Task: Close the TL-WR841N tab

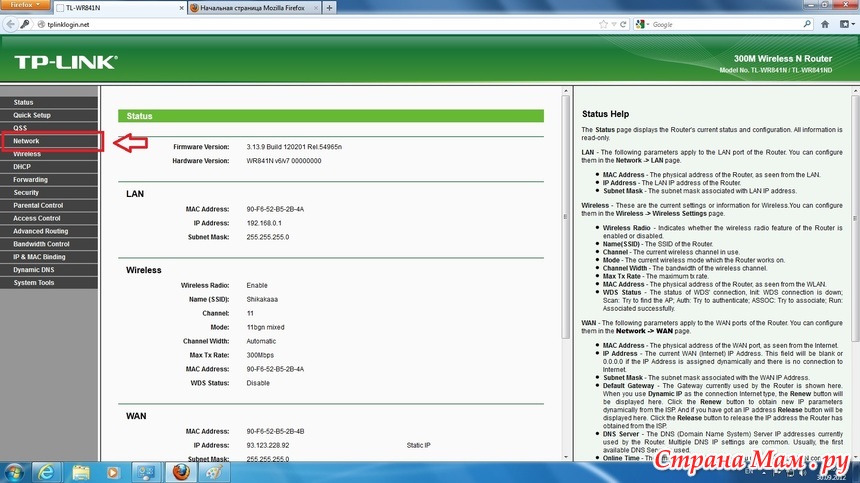Action: [x=181, y=8]
